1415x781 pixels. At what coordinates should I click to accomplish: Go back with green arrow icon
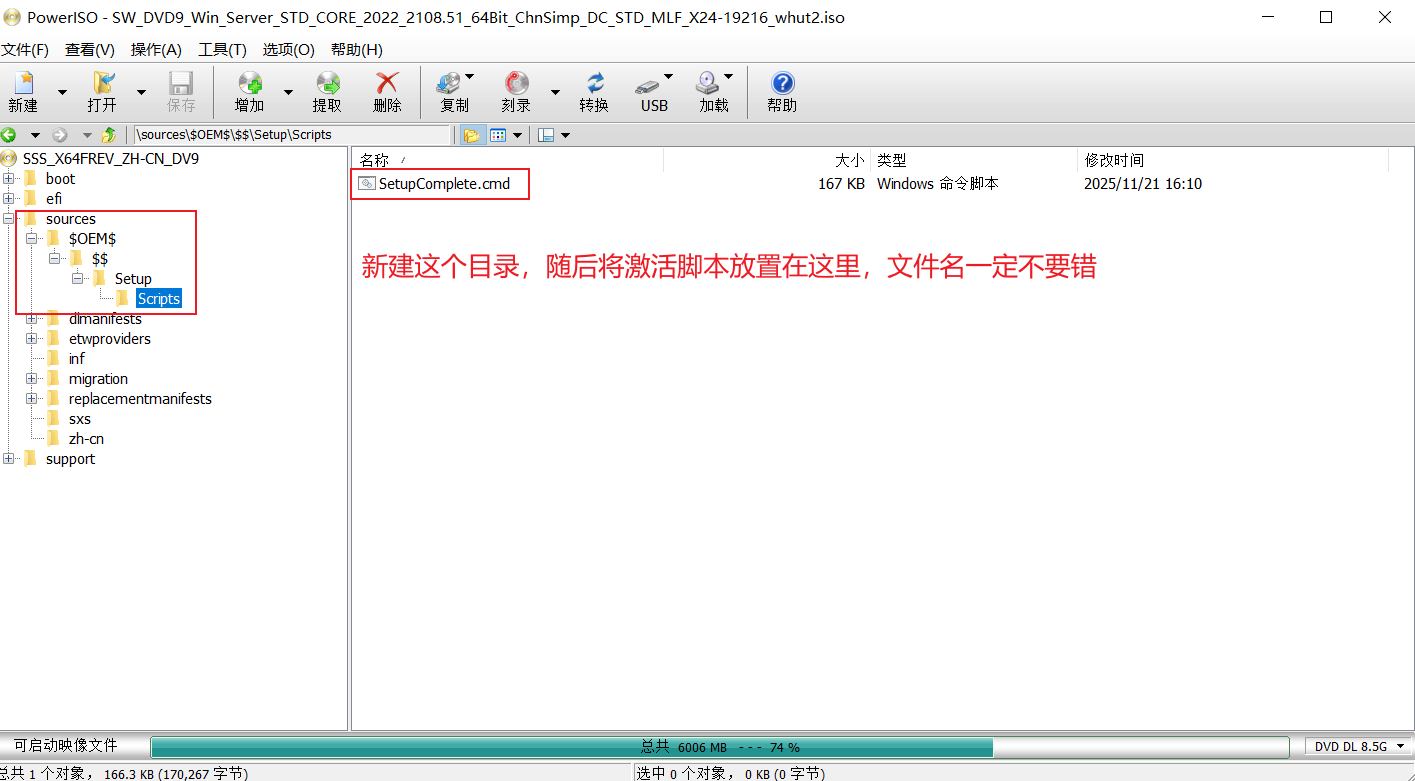pos(9,135)
